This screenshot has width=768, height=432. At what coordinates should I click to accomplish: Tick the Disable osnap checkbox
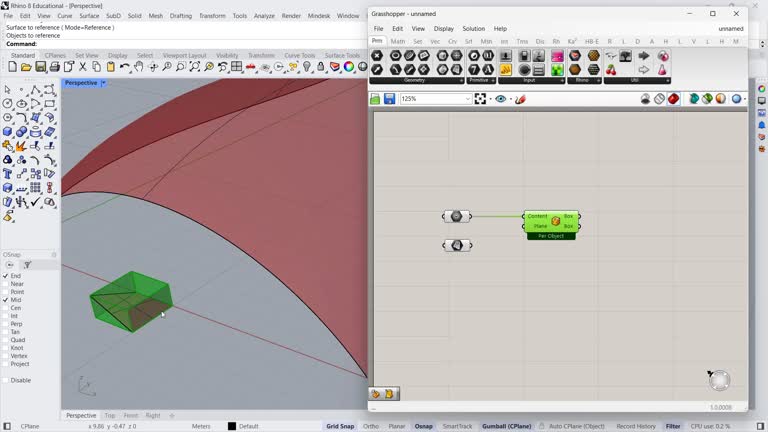click(6, 380)
